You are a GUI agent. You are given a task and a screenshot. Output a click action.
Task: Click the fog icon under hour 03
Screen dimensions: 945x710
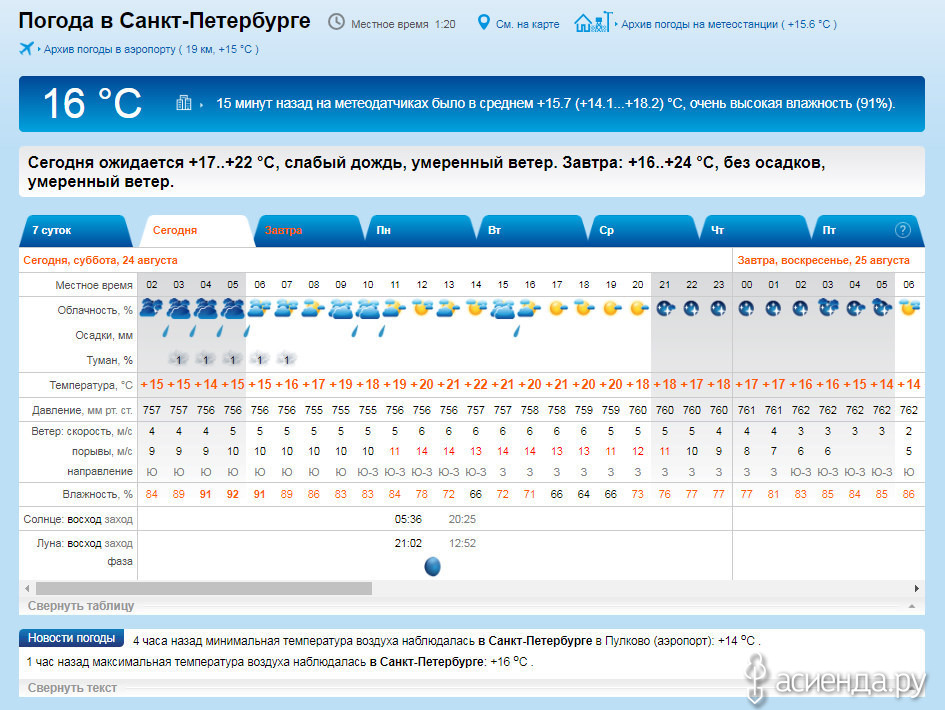pos(178,359)
